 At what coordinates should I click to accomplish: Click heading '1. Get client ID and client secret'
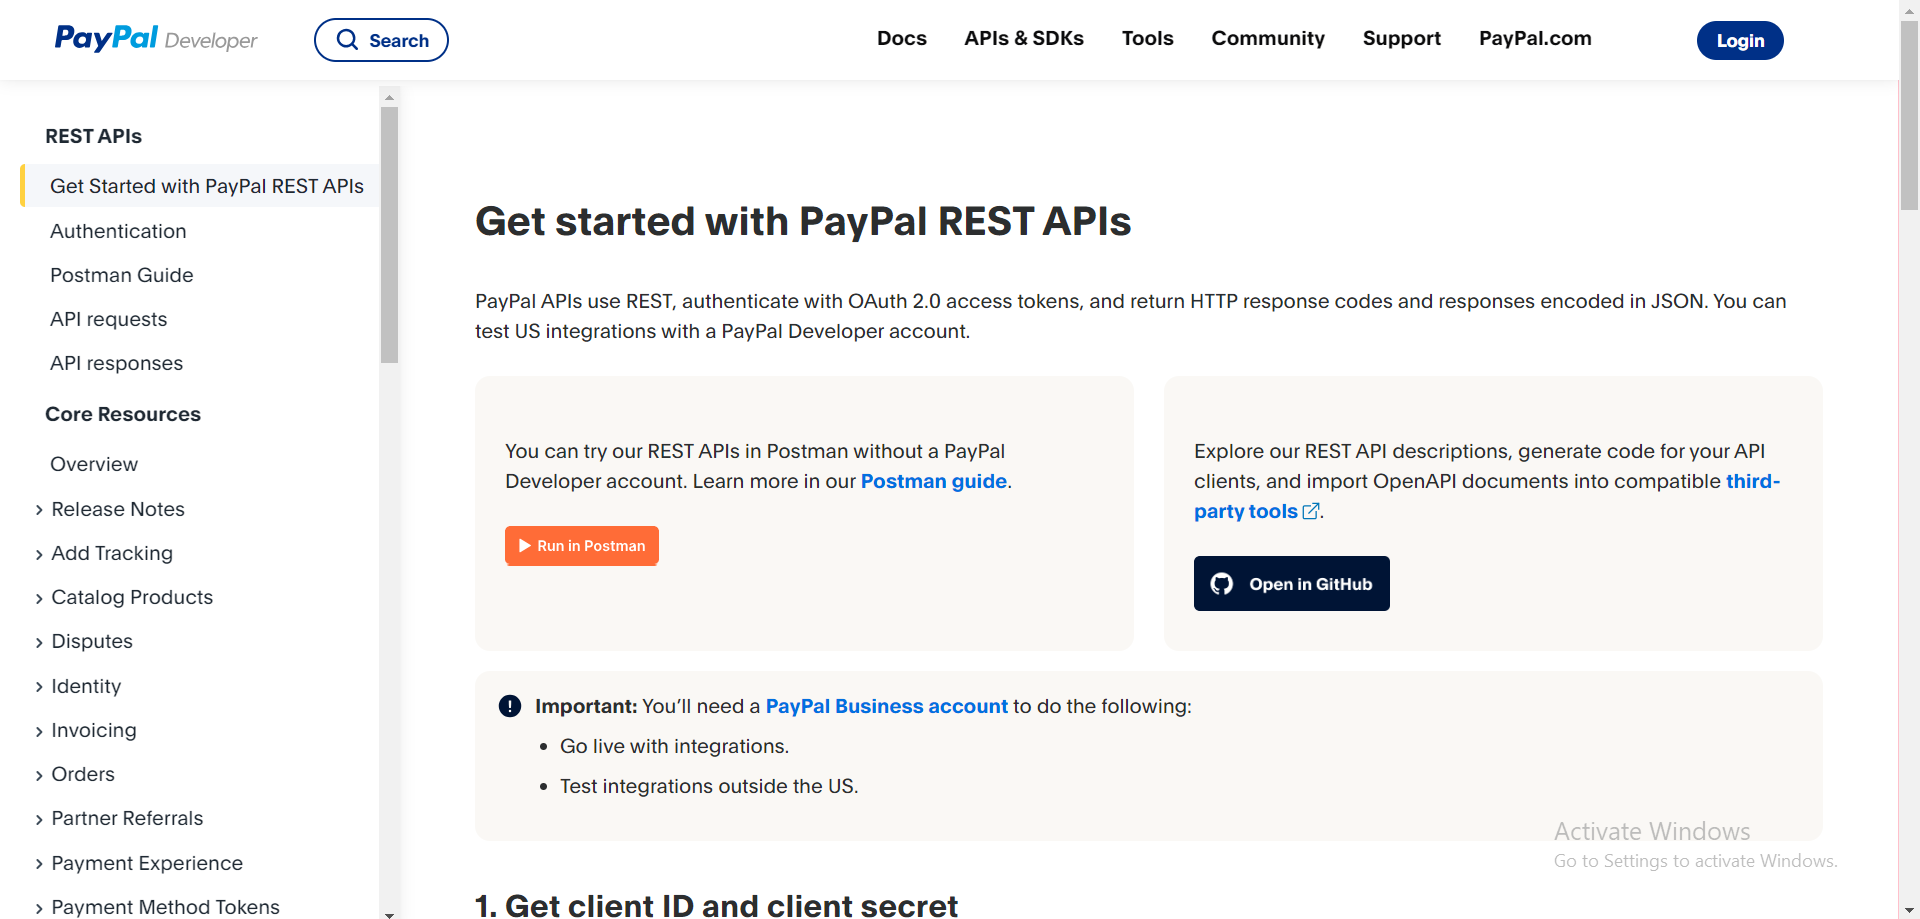pos(716,906)
